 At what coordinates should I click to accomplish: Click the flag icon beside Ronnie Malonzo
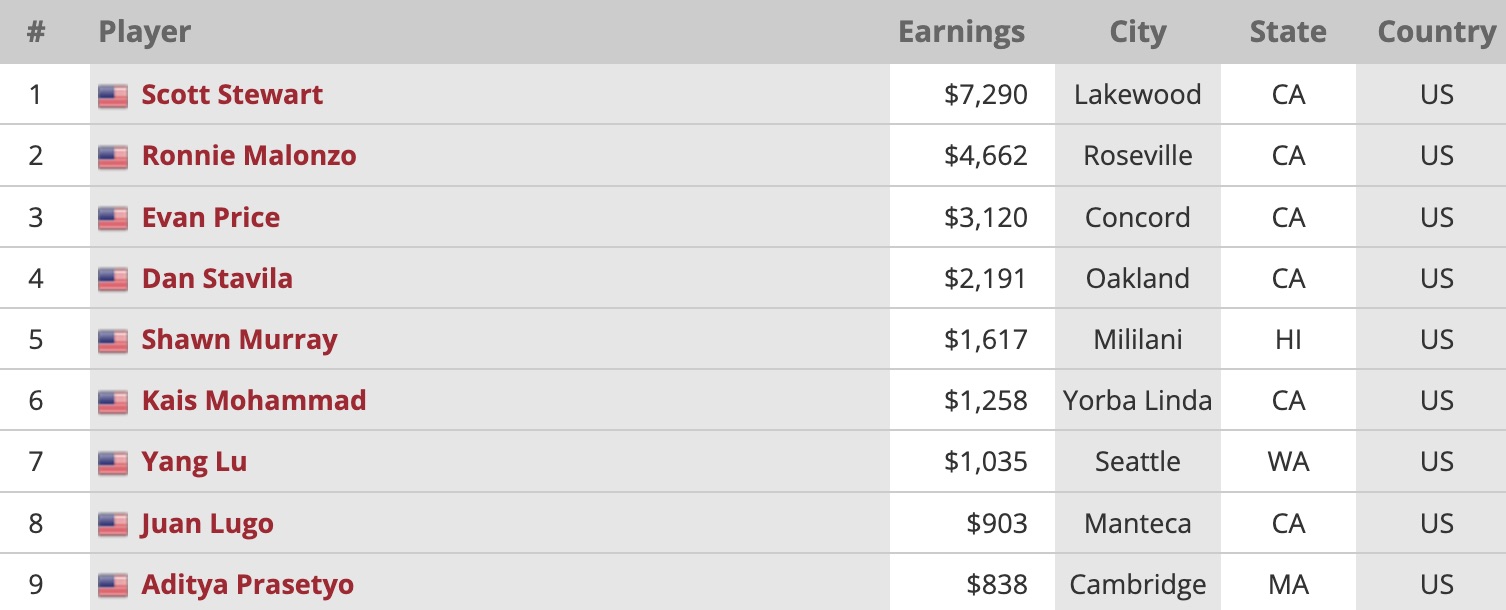(x=113, y=157)
